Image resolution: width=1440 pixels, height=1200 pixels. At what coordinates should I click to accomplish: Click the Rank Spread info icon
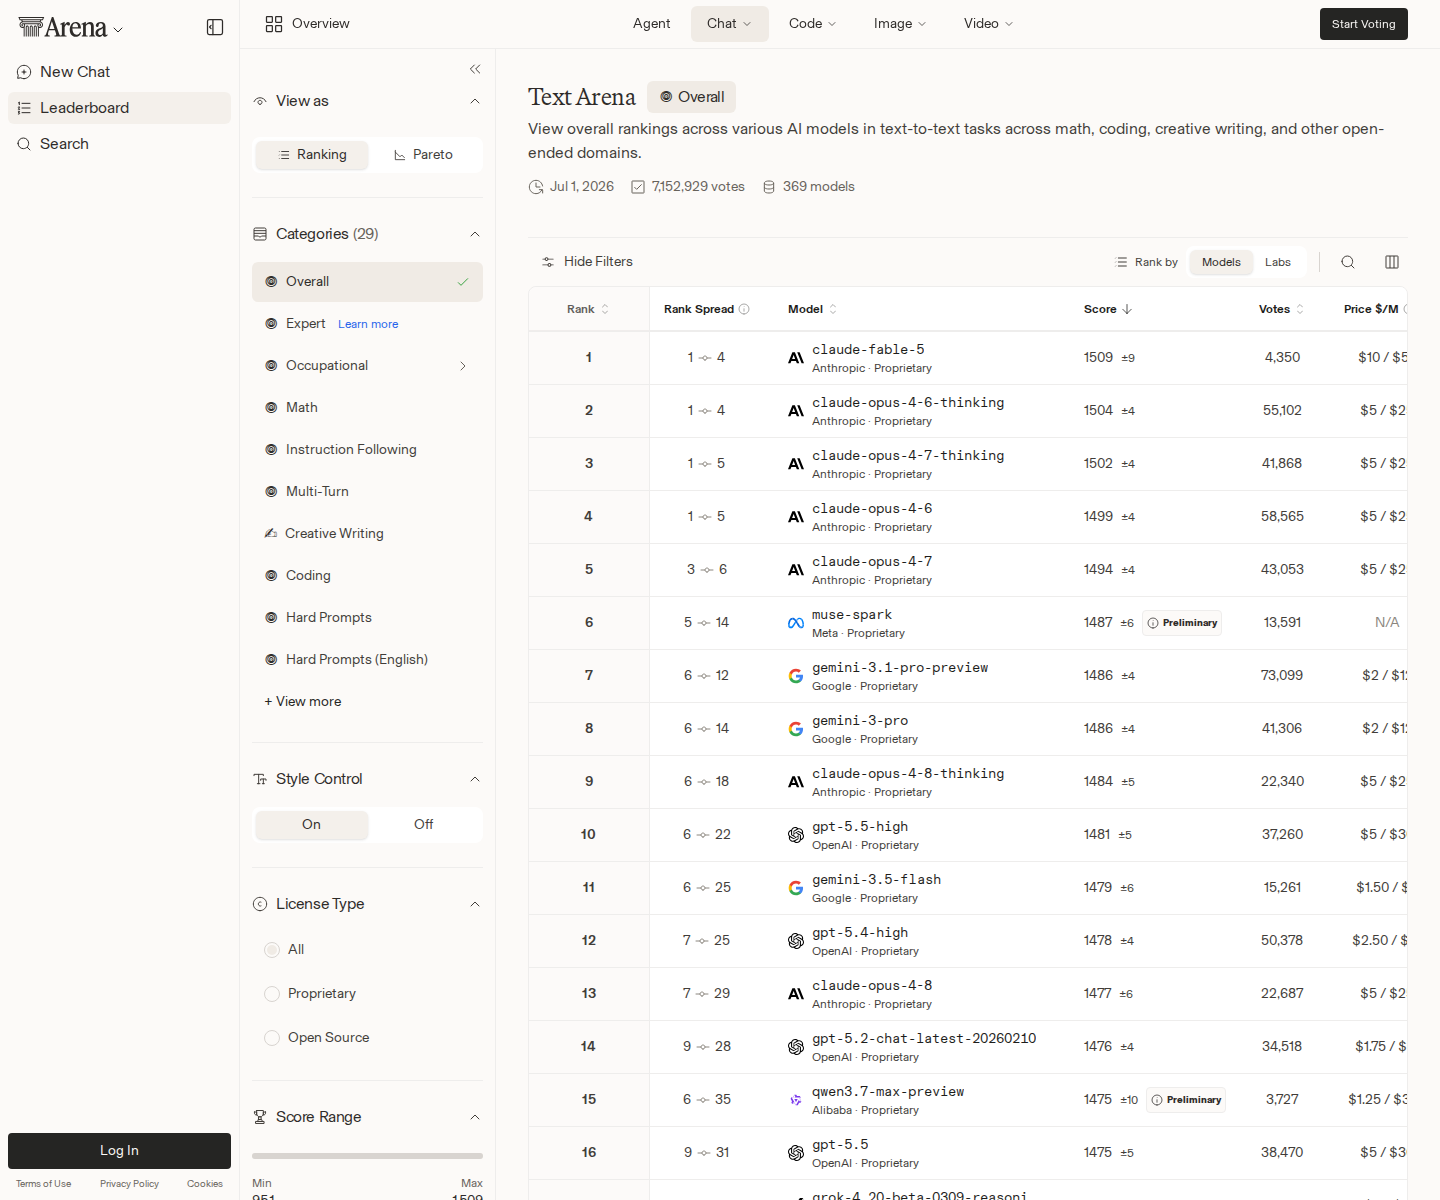[x=744, y=309]
